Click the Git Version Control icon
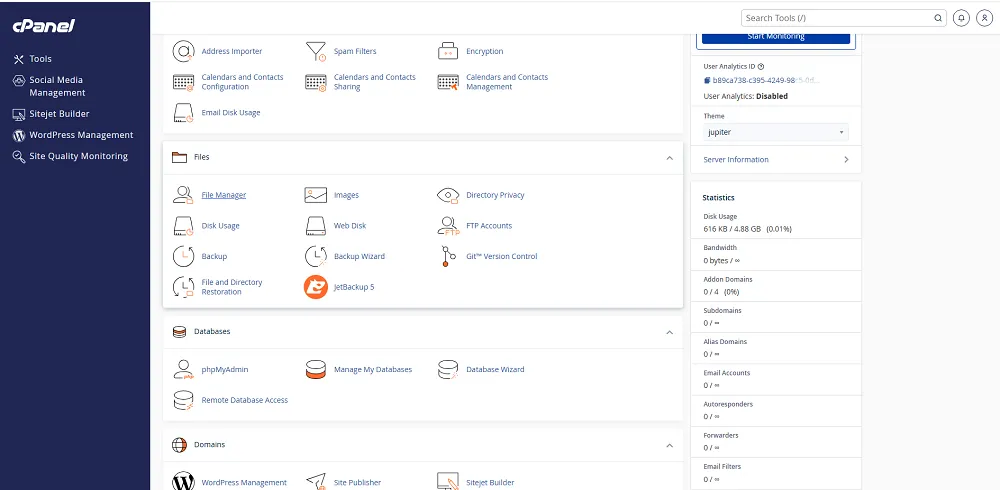This screenshot has height=490, width=1000. pos(448,256)
